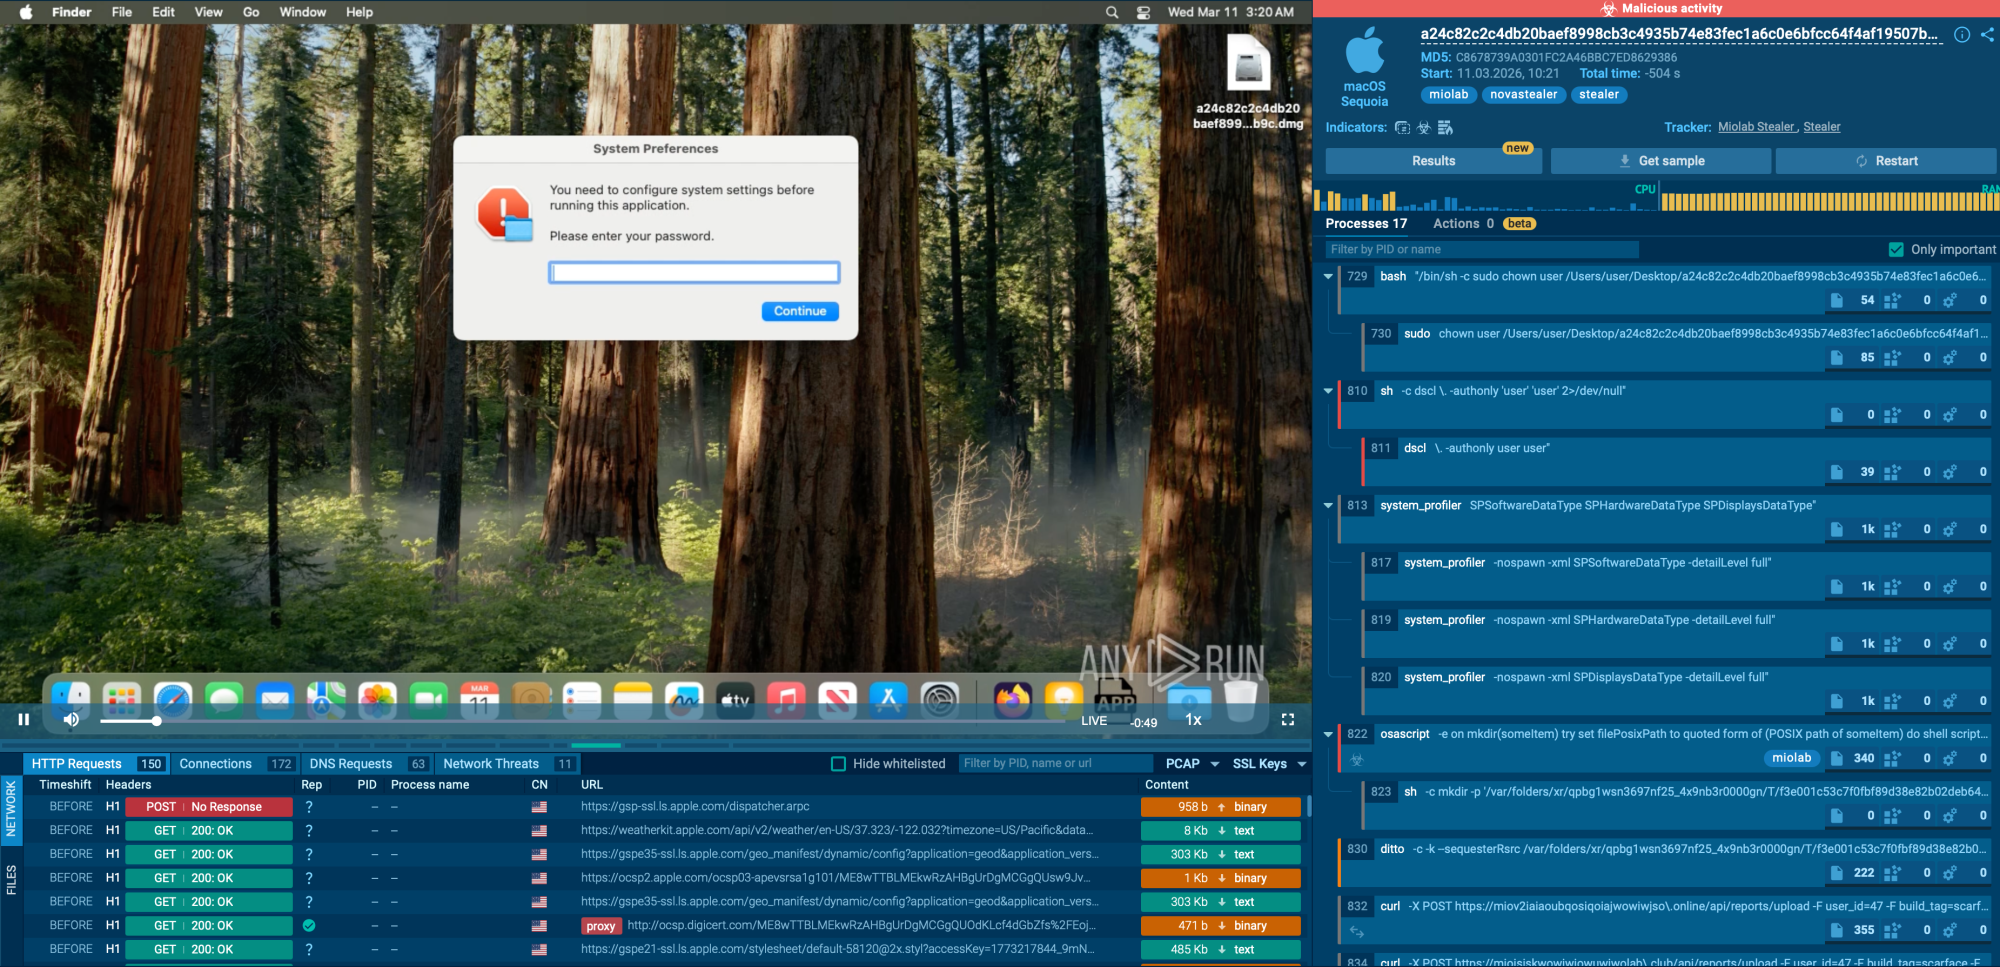Open Firefox from the dock
This screenshot has width=2000, height=967.
click(1012, 700)
